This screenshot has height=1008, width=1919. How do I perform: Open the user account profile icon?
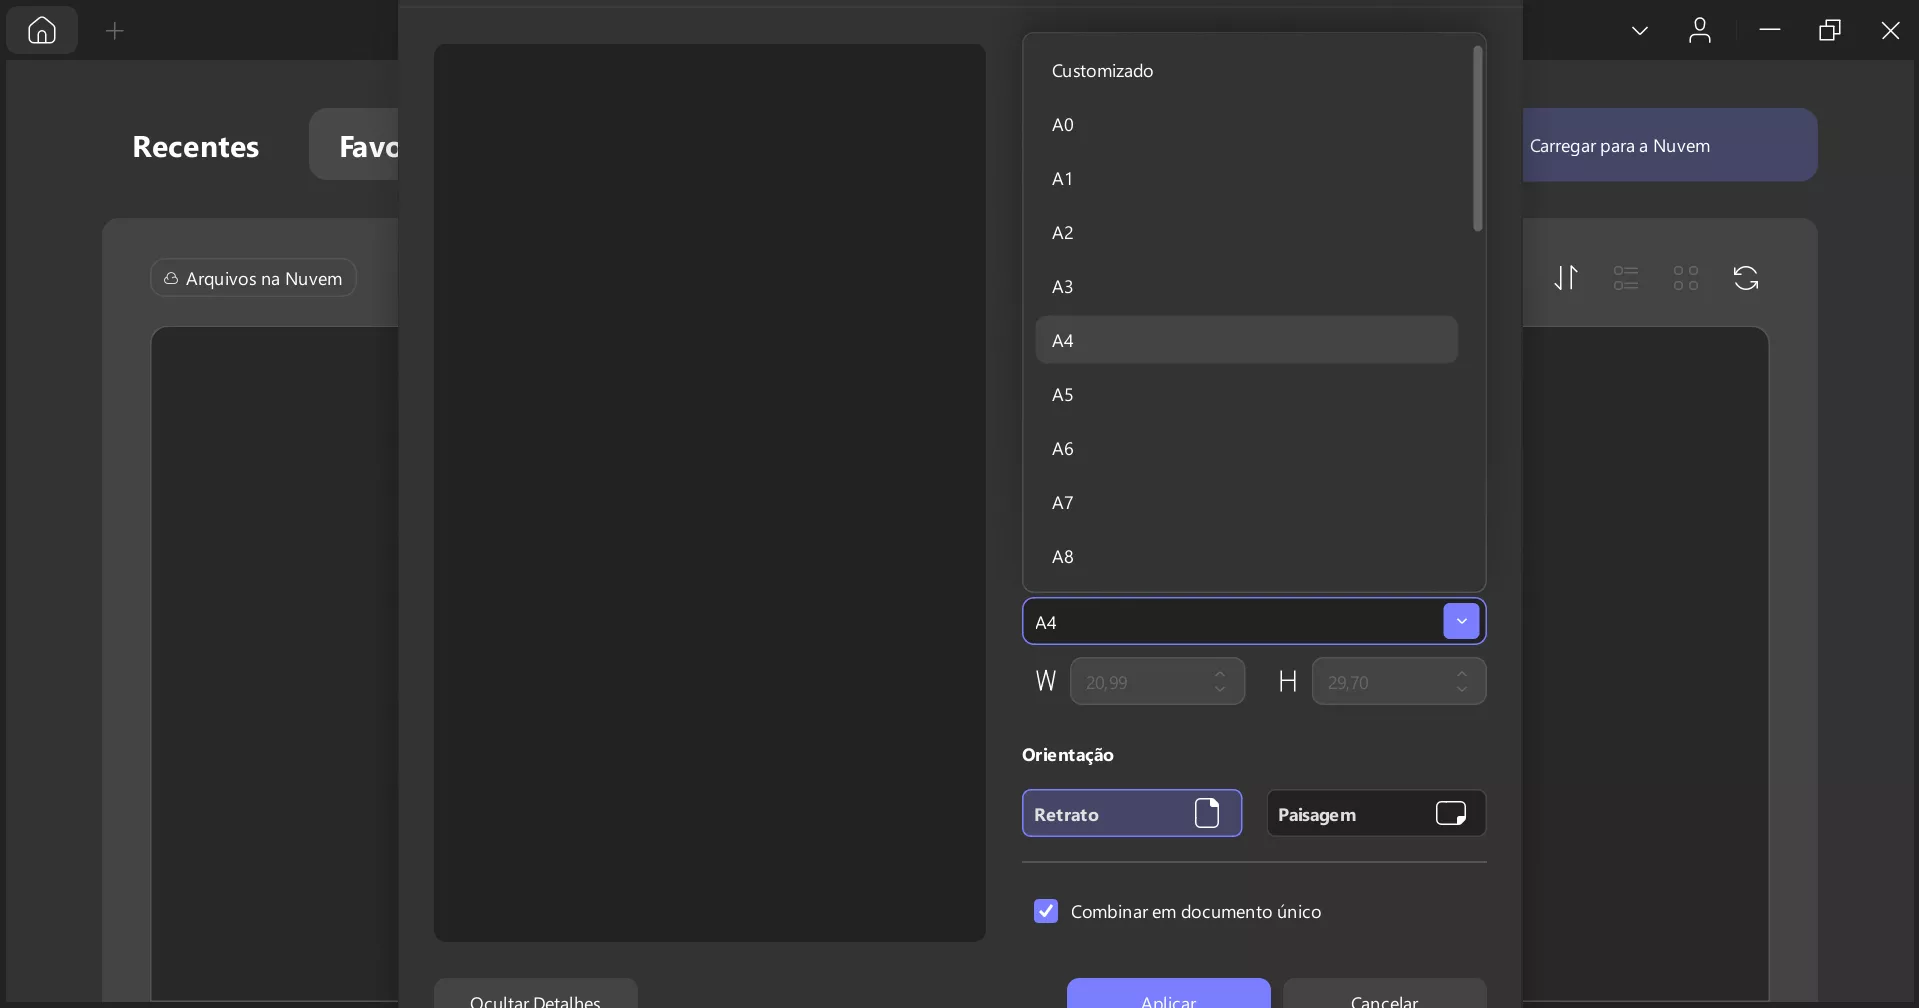(x=1700, y=31)
